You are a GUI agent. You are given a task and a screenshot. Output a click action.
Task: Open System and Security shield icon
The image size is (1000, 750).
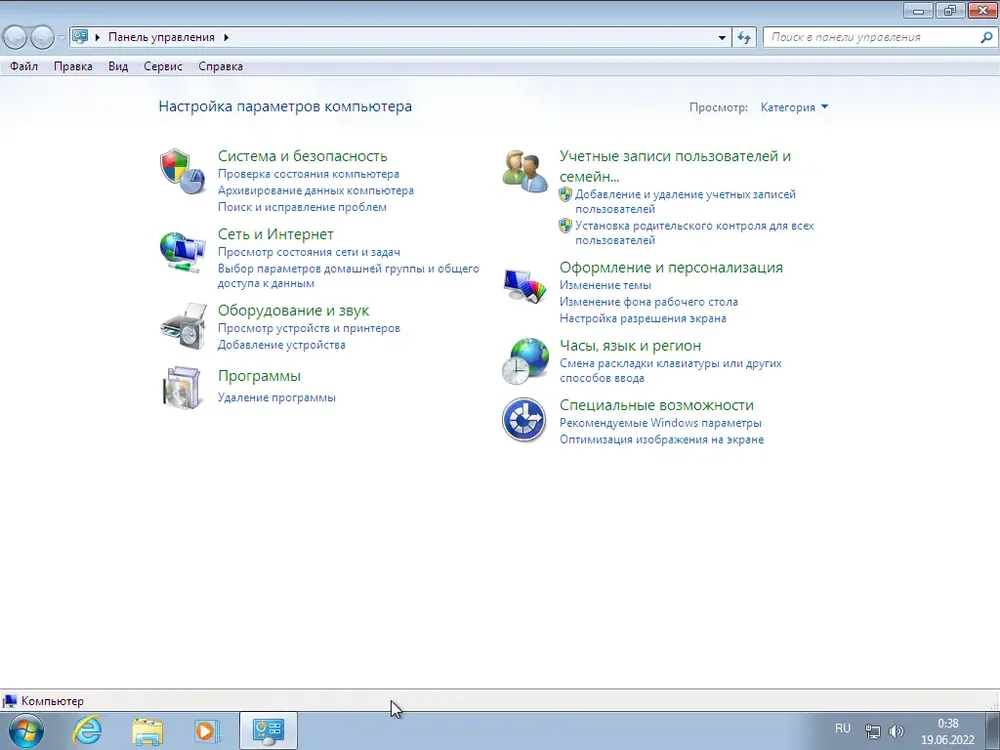(x=182, y=171)
